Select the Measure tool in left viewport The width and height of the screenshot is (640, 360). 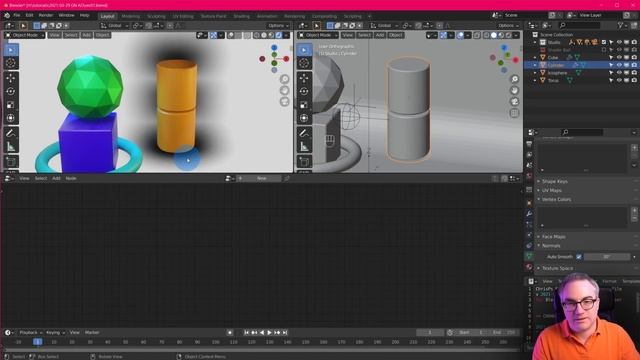point(11,147)
